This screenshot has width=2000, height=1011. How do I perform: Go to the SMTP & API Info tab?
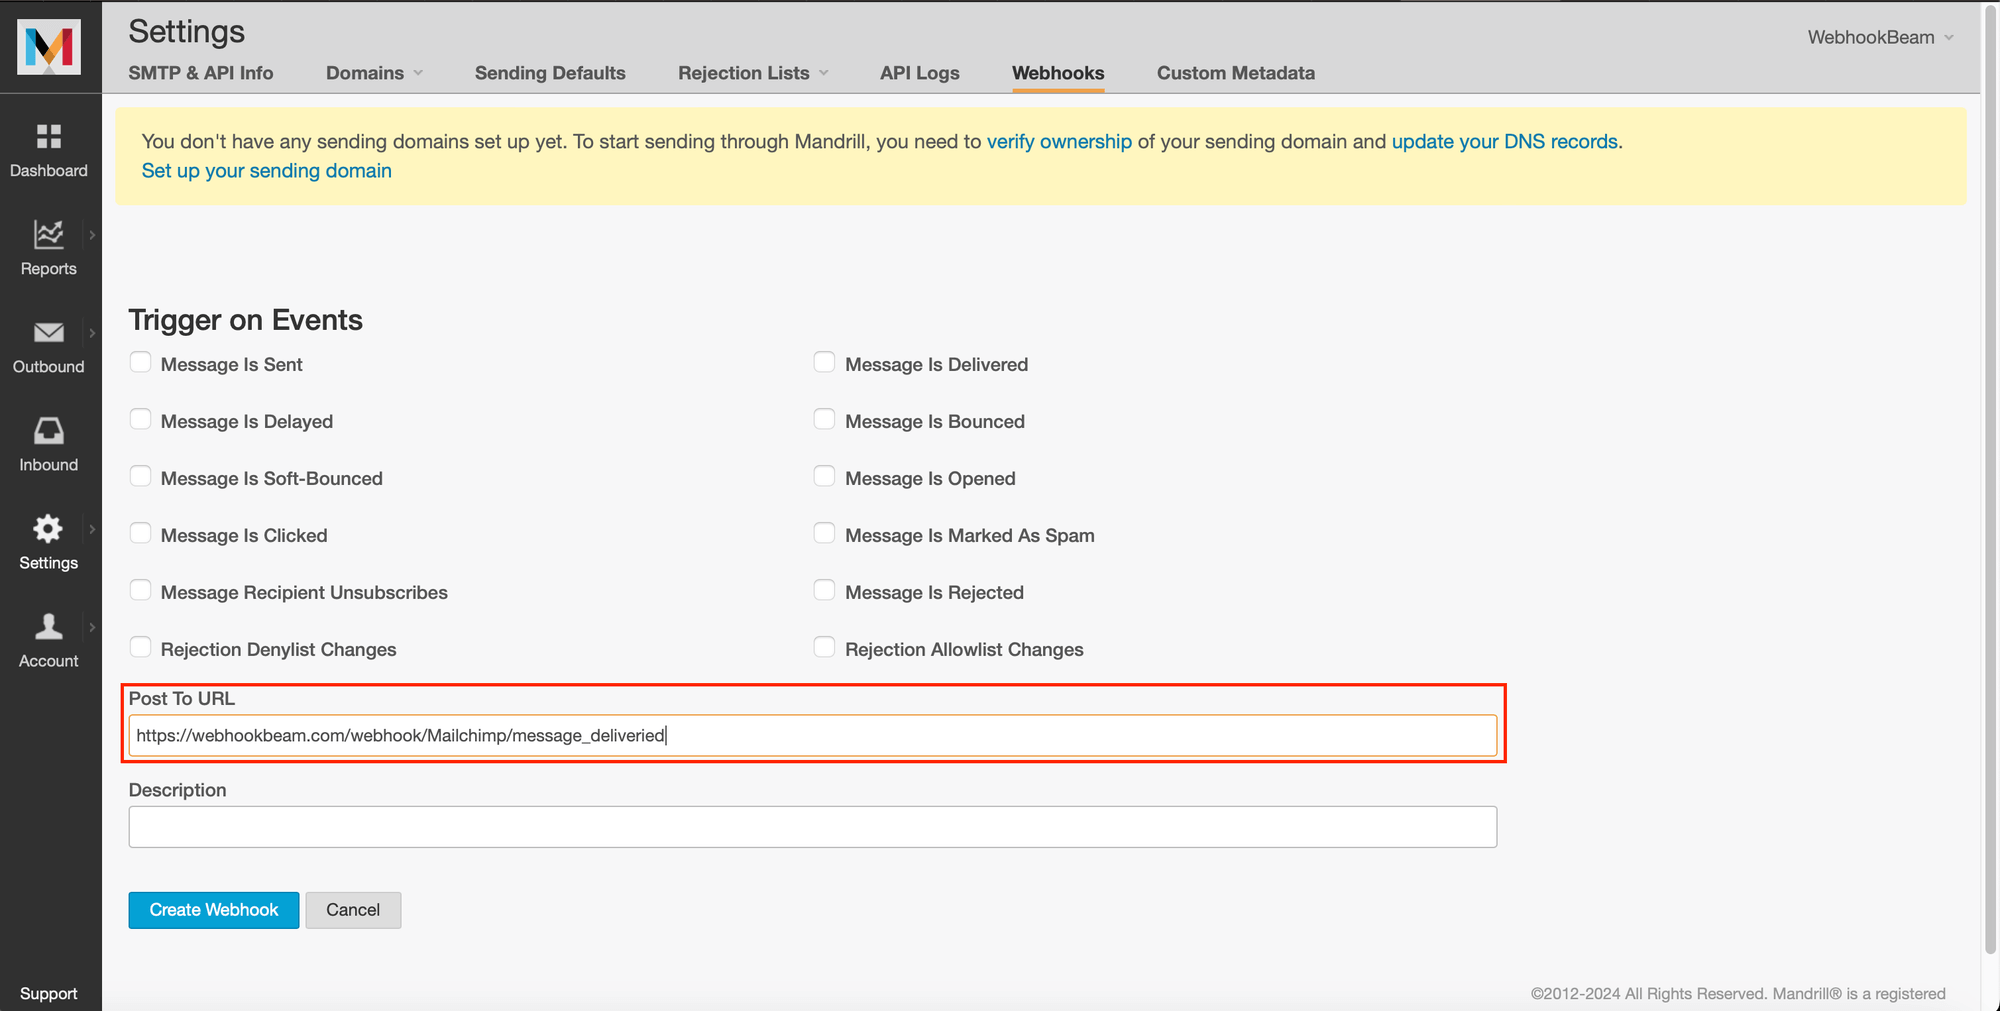(201, 73)
